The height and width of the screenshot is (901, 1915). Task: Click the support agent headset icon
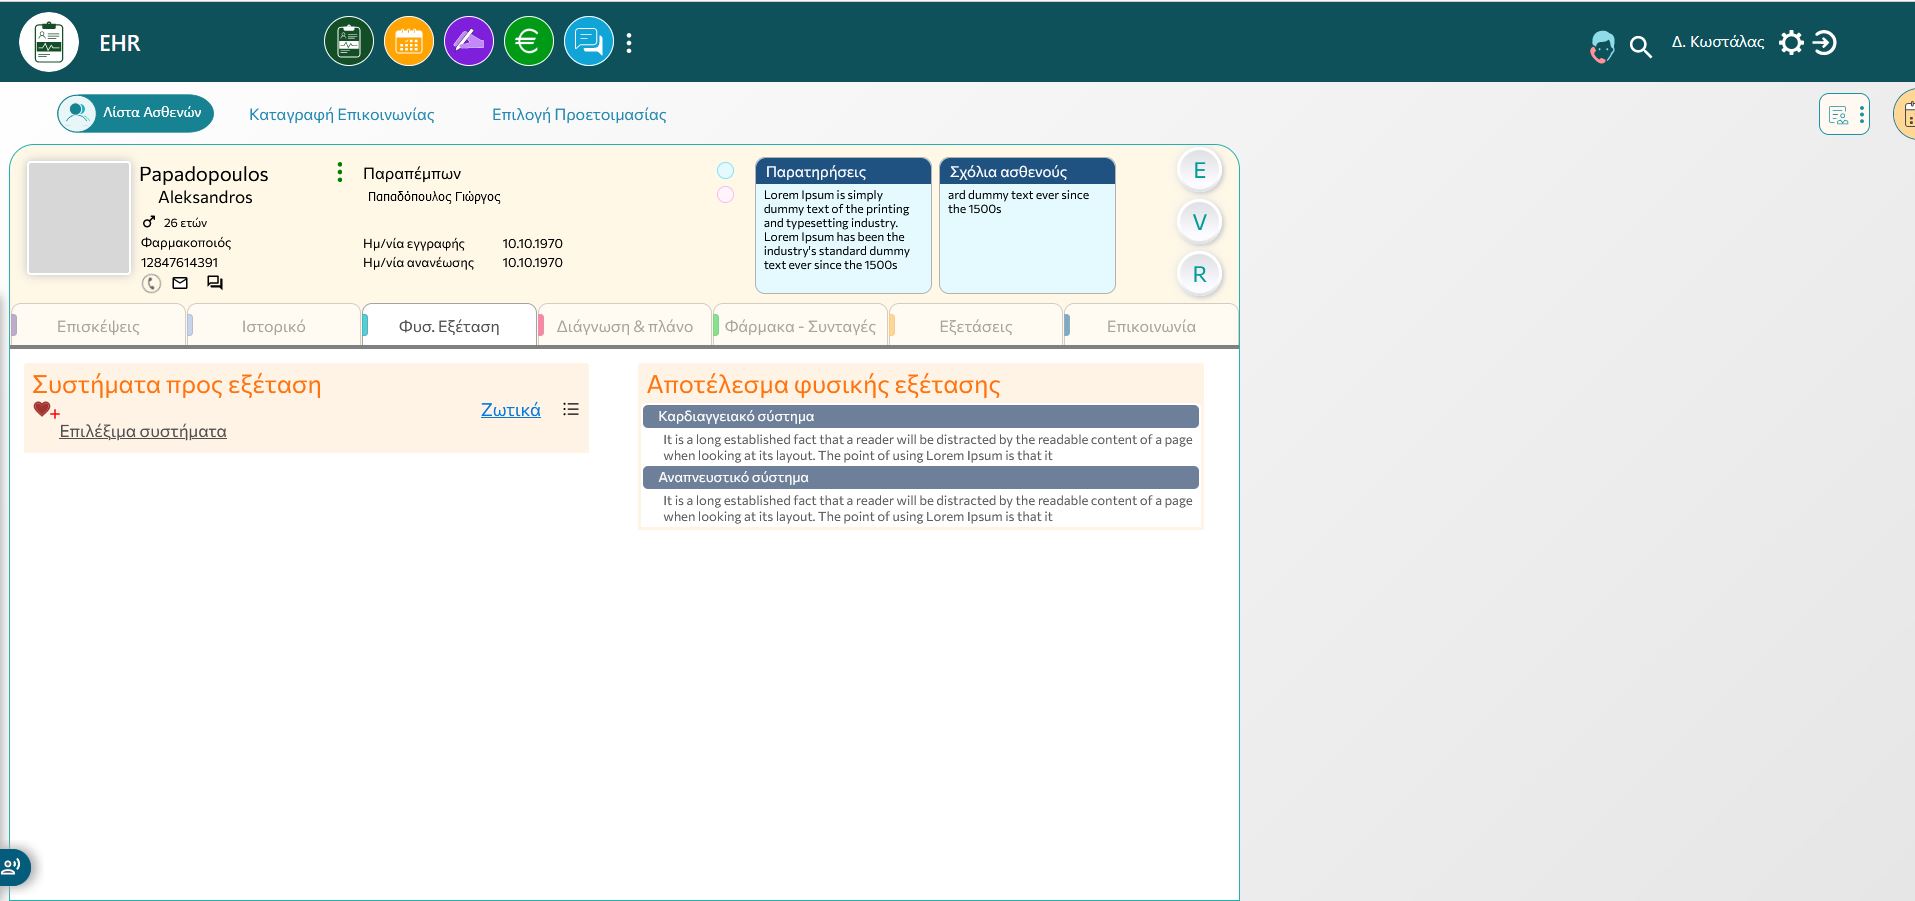click(x=1602, y=46)
